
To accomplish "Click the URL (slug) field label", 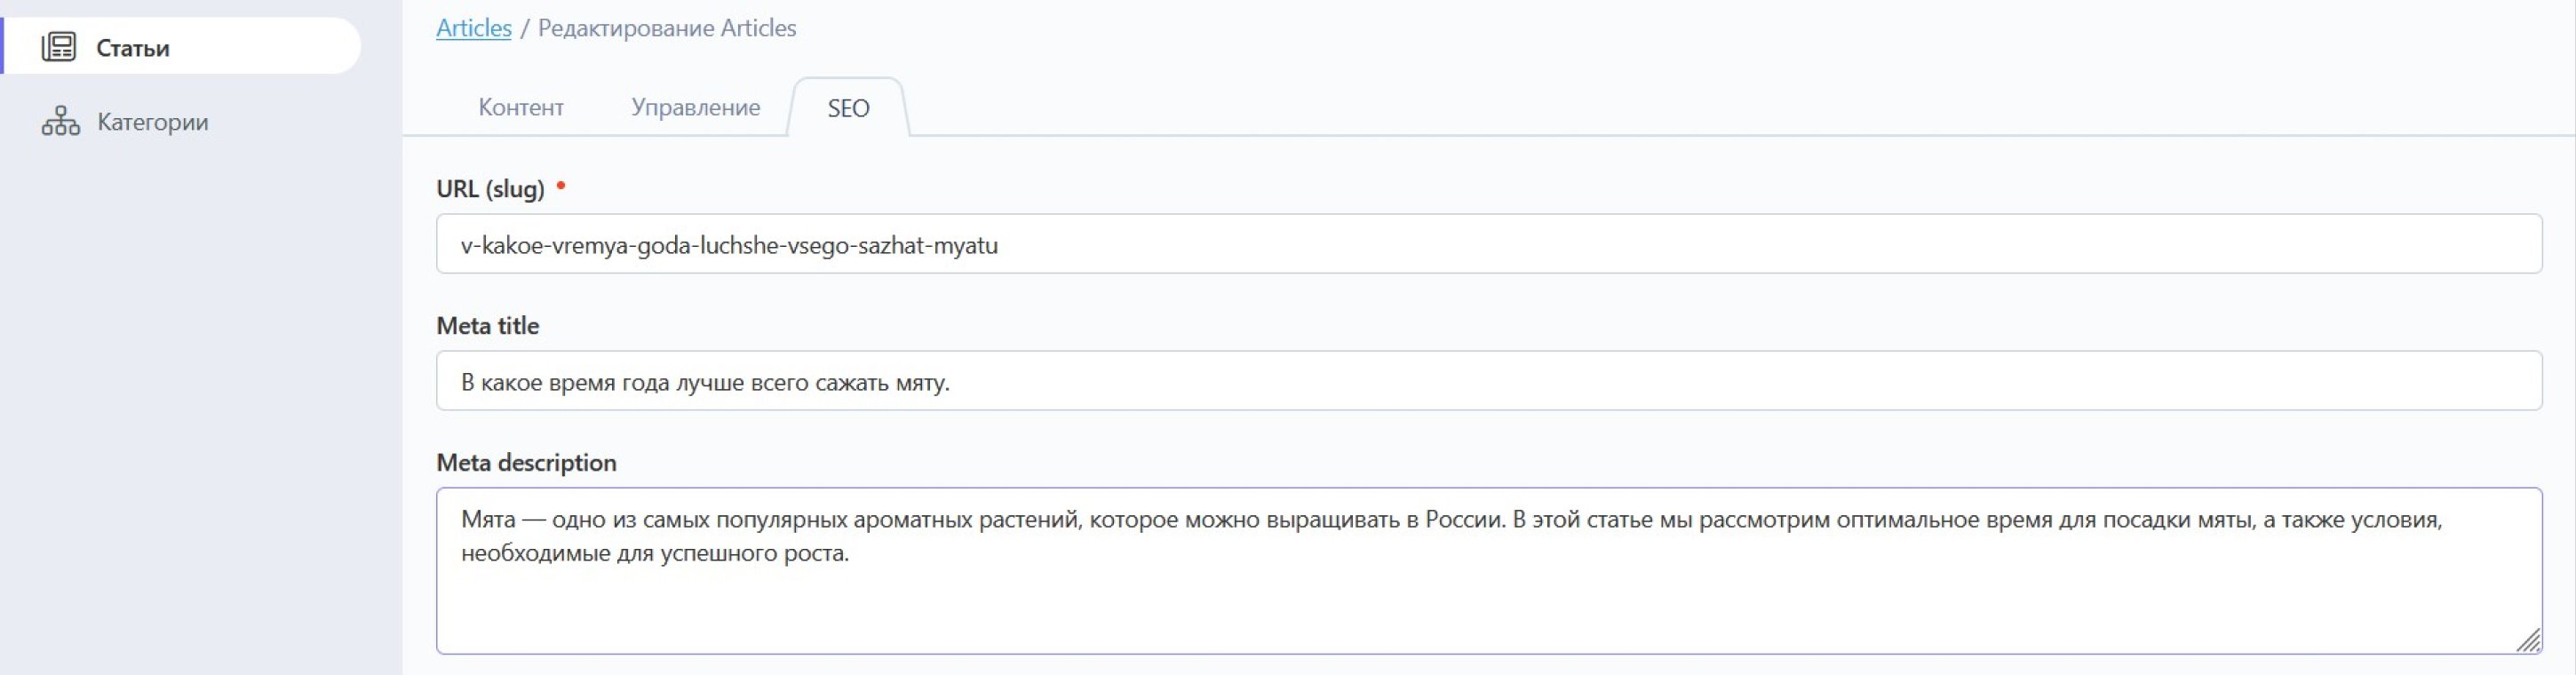I will point(490,189).
